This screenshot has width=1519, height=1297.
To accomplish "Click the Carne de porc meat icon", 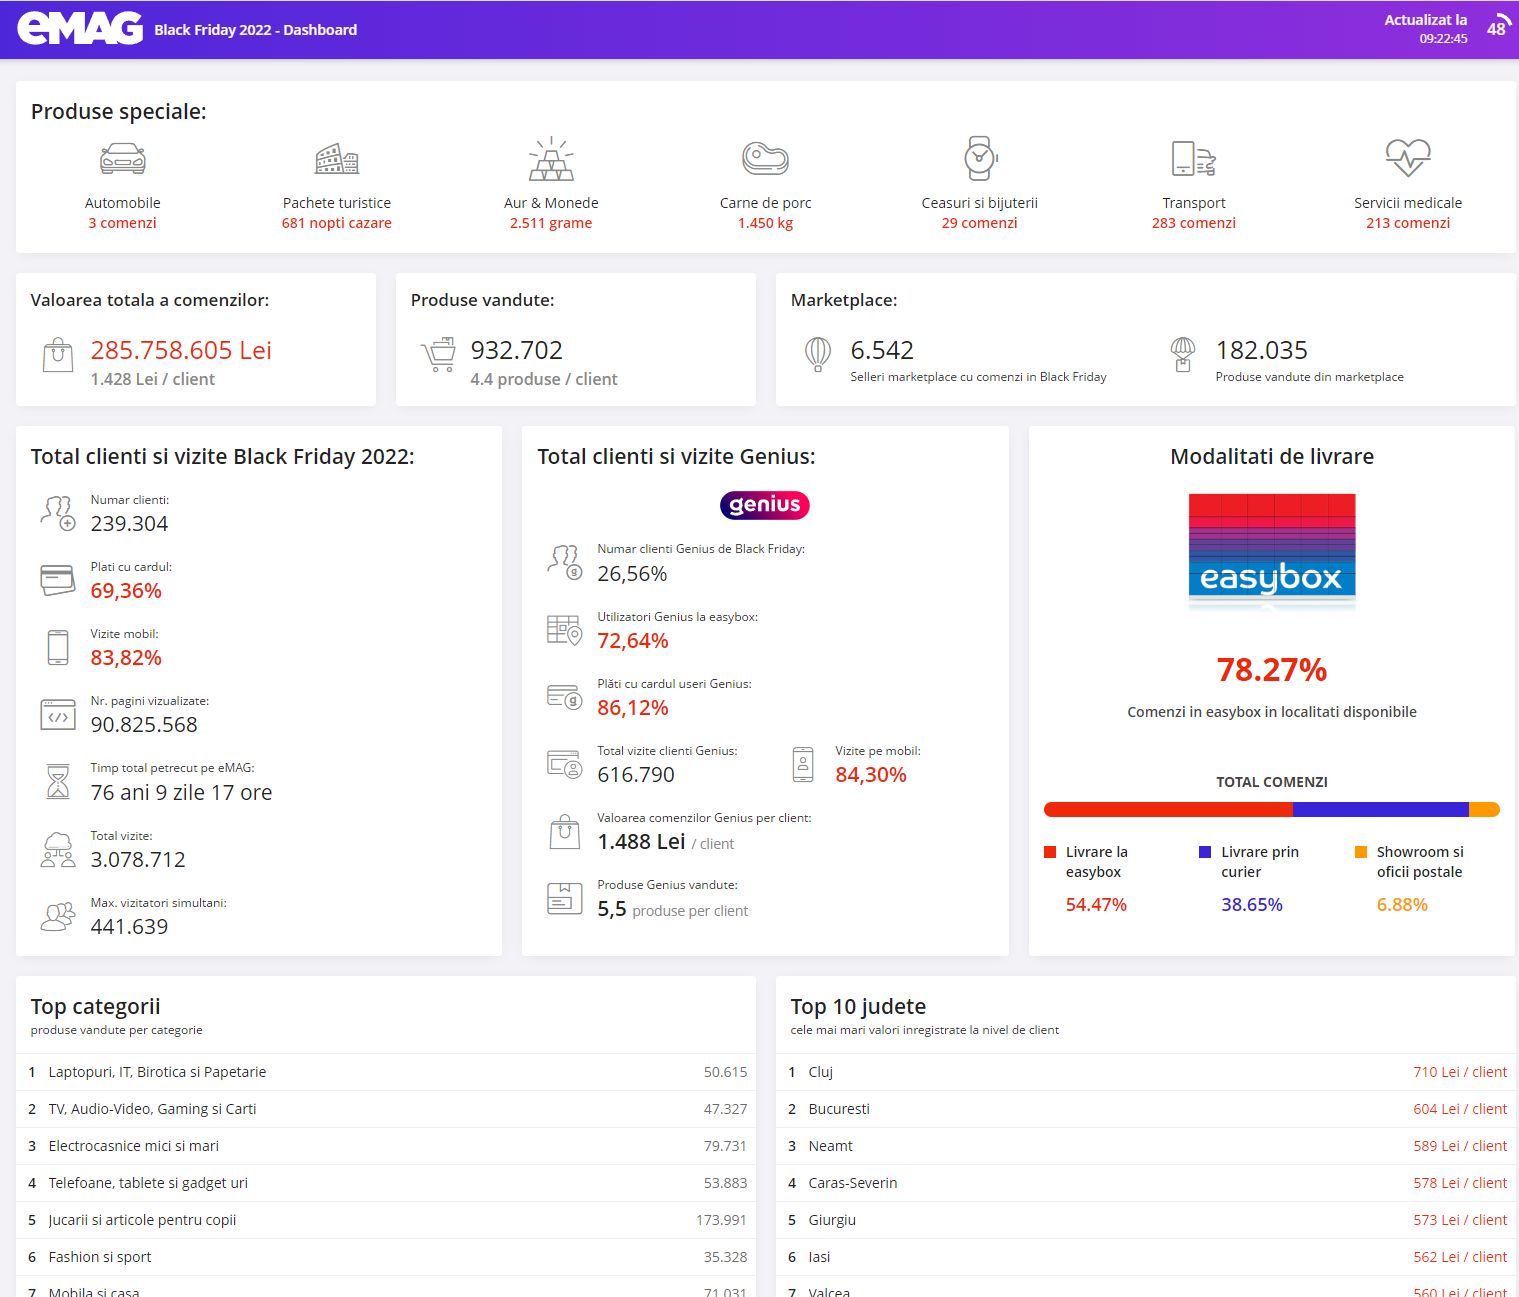I will (x=766, y=158).
